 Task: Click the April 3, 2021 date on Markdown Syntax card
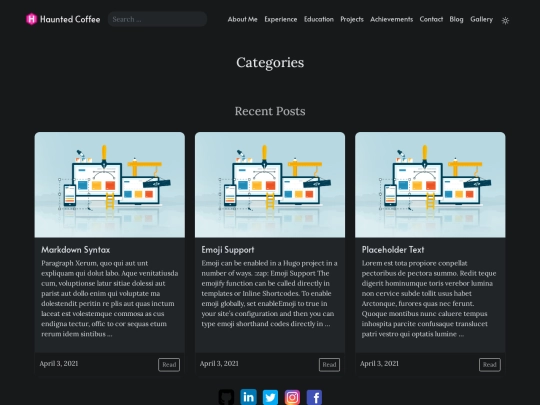point(59,364)
